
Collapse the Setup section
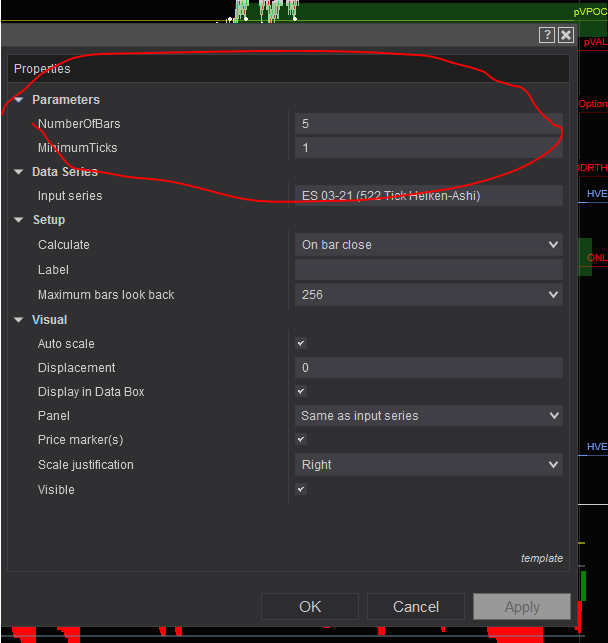pos(19,220)
